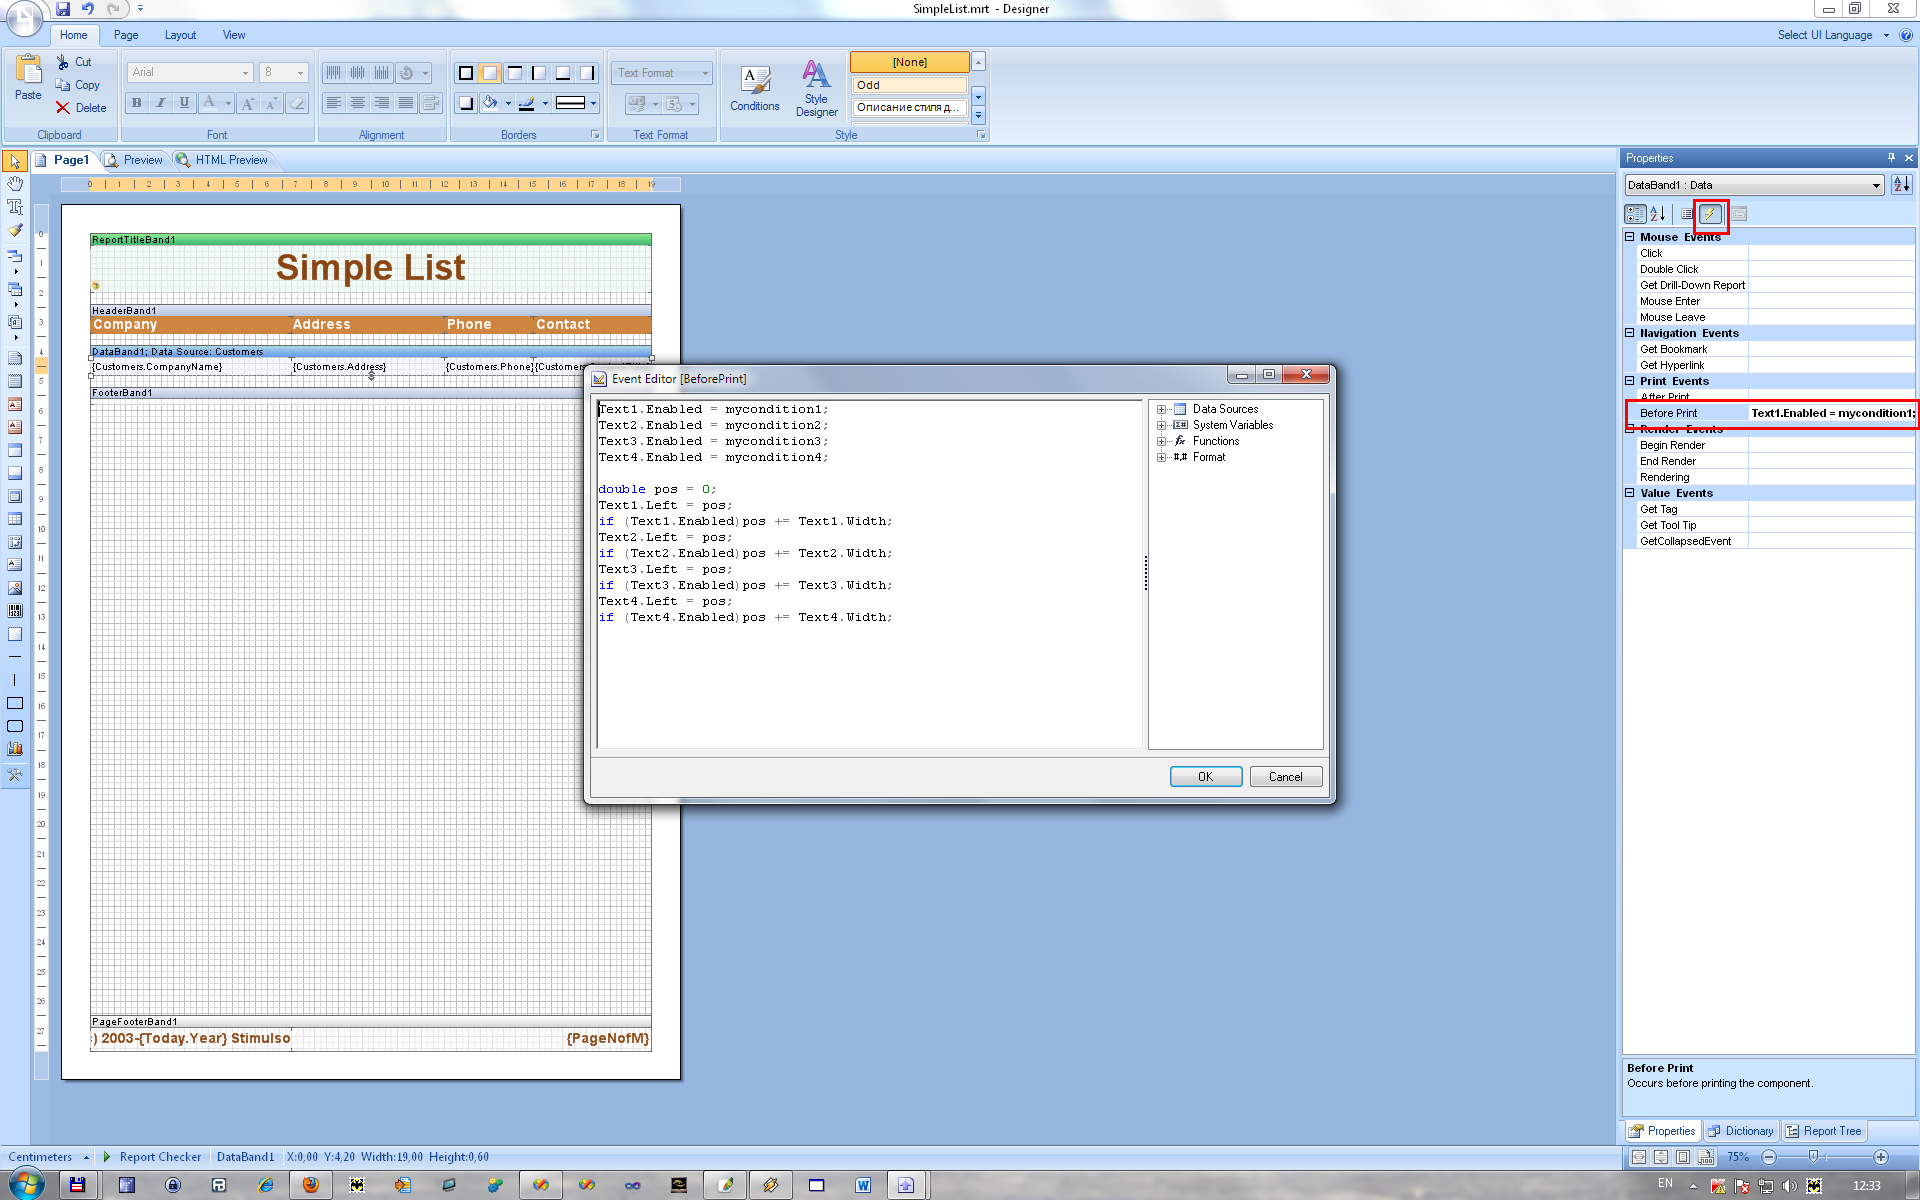Show categorized properties view
The width and height of the screenshot is (1920, 1200).
1635,213
